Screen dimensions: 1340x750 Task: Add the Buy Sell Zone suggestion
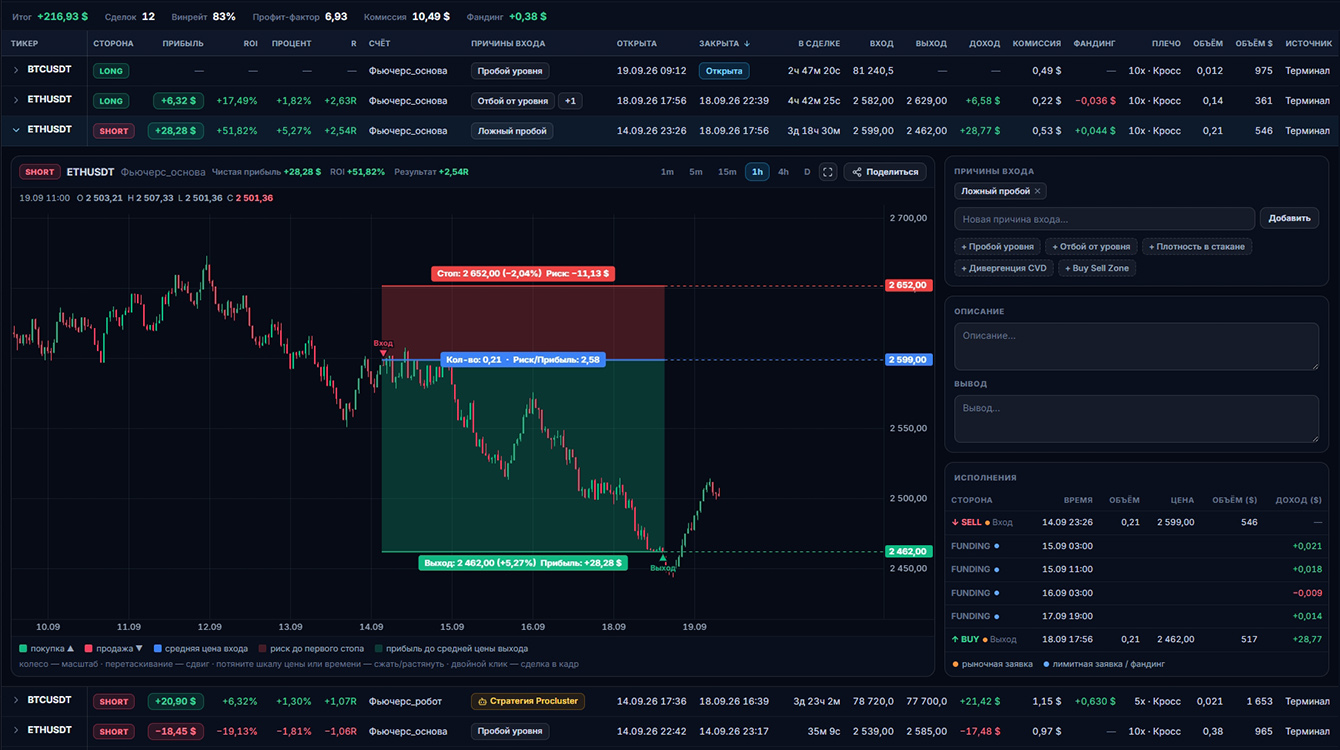pos(1097,268)
